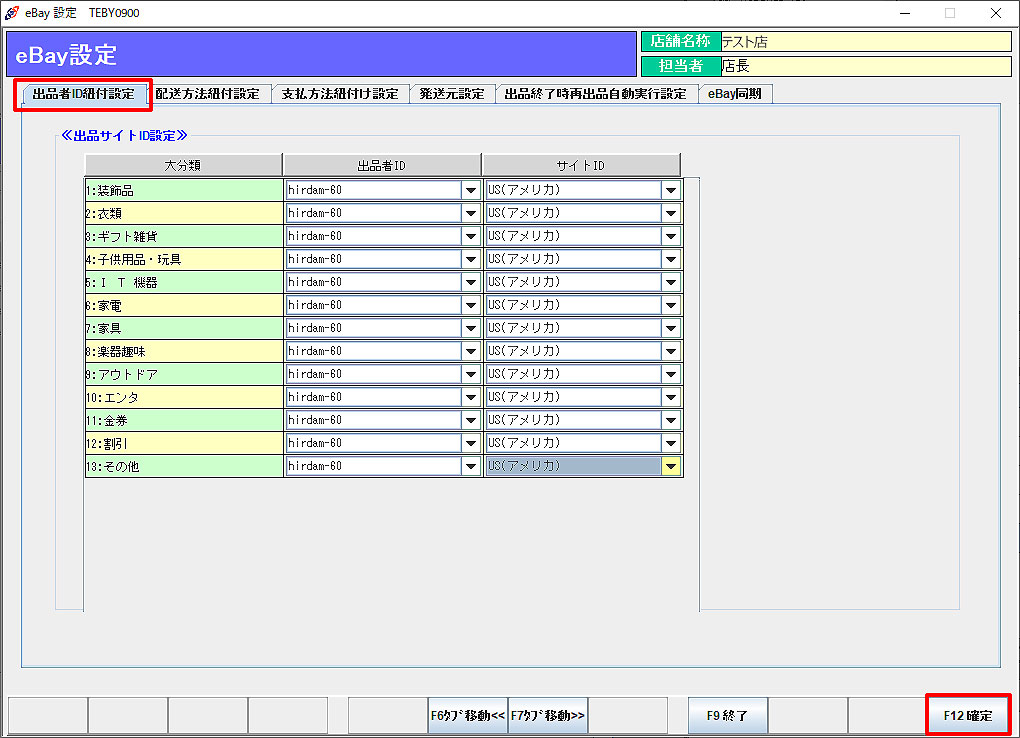Open サイトID dropdown for 13:その他

tap(671, 466)
